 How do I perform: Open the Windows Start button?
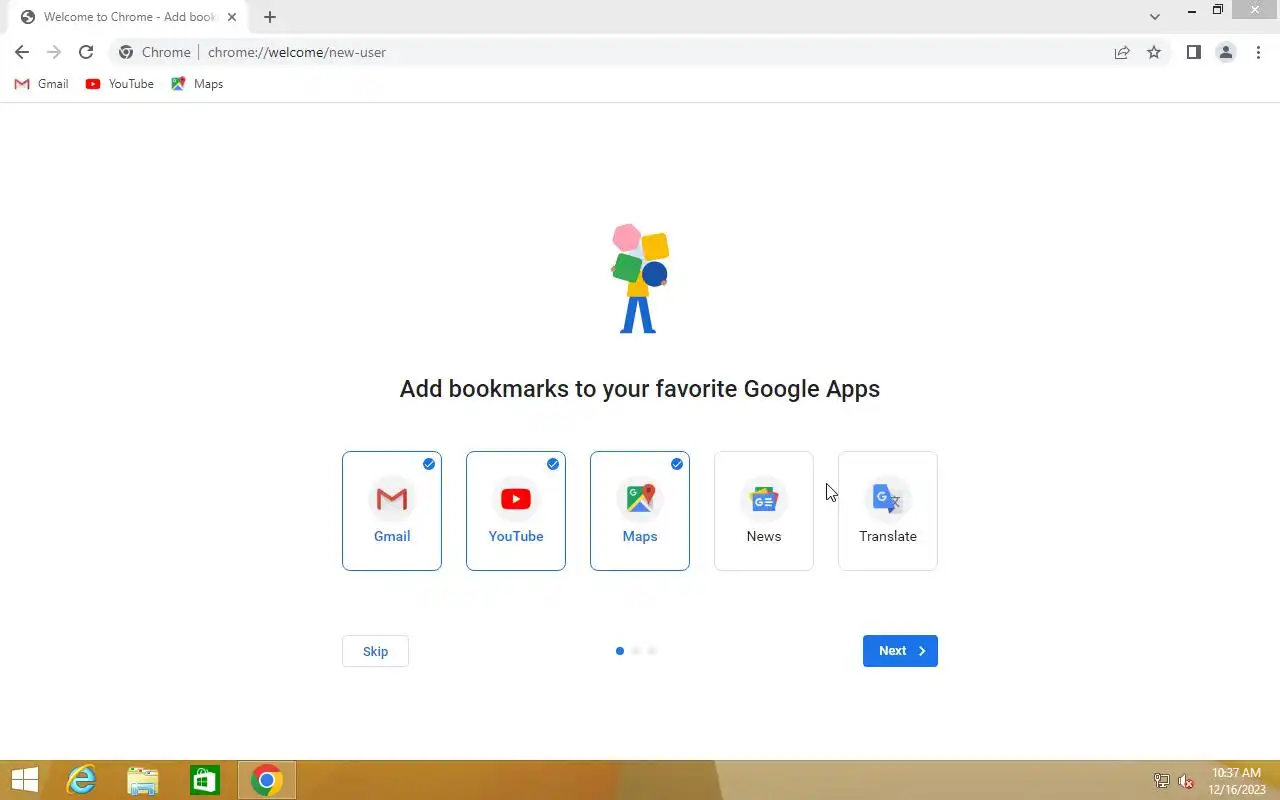pyautogui.click(x=25, y=780)
